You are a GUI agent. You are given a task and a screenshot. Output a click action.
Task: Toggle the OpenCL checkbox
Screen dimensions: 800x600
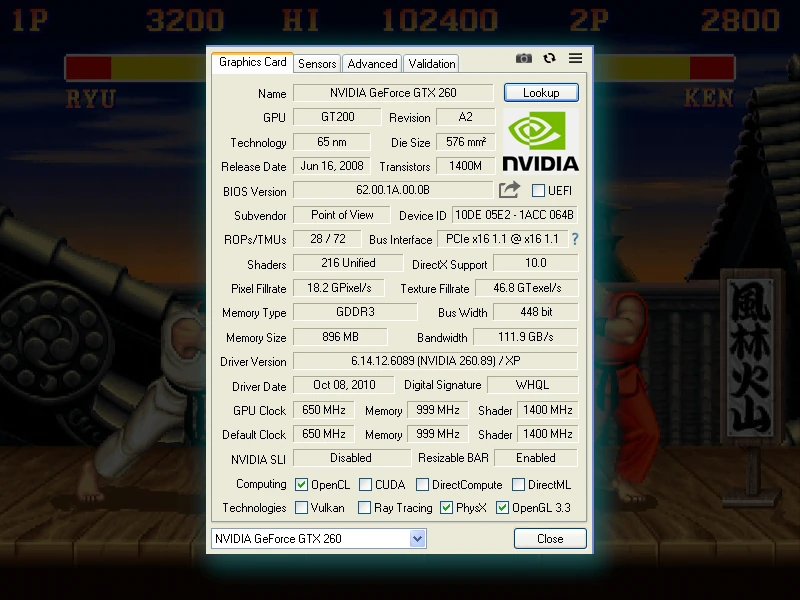coord(301,485)
